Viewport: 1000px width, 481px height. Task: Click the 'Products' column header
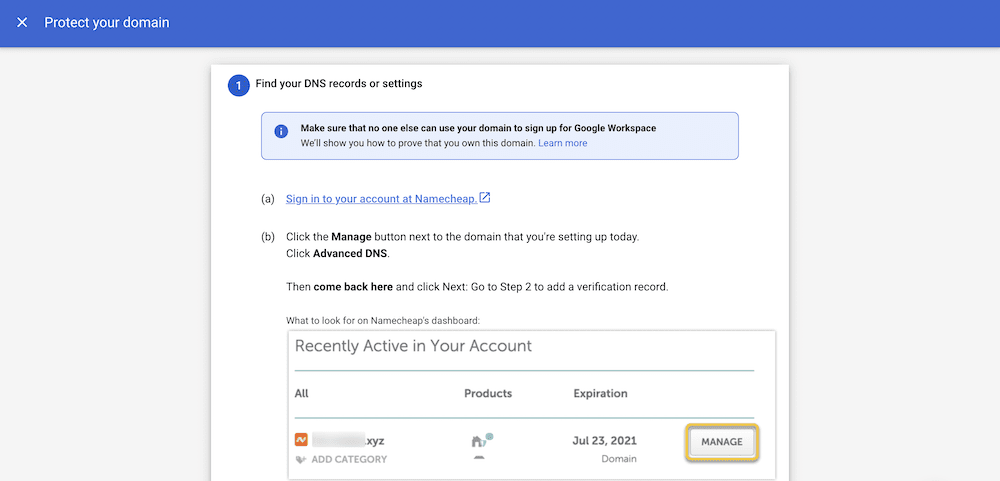488,393
